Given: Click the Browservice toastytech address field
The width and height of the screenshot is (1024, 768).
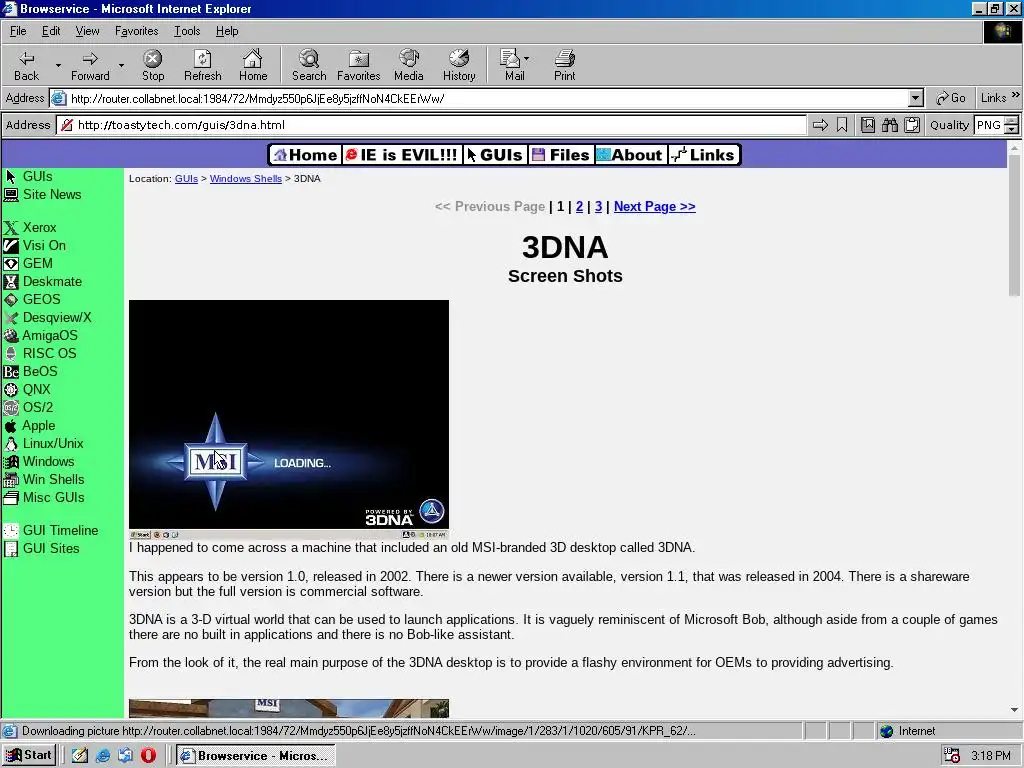Looking at the screenshot, I should point(432,125).
